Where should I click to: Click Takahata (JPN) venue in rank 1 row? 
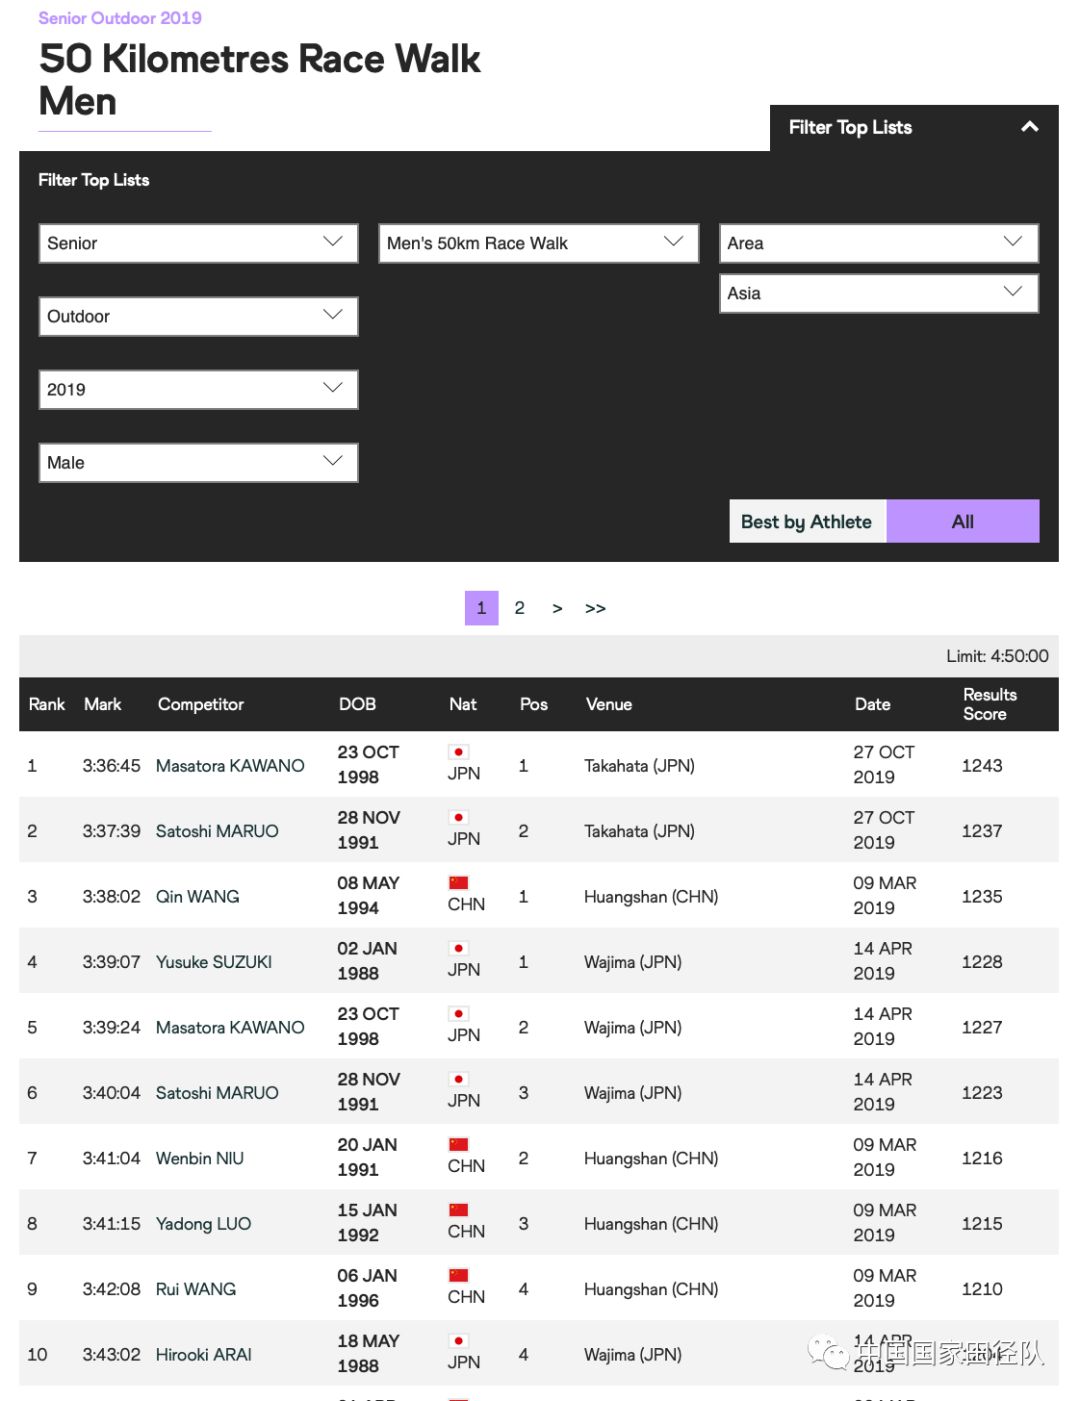639,765
